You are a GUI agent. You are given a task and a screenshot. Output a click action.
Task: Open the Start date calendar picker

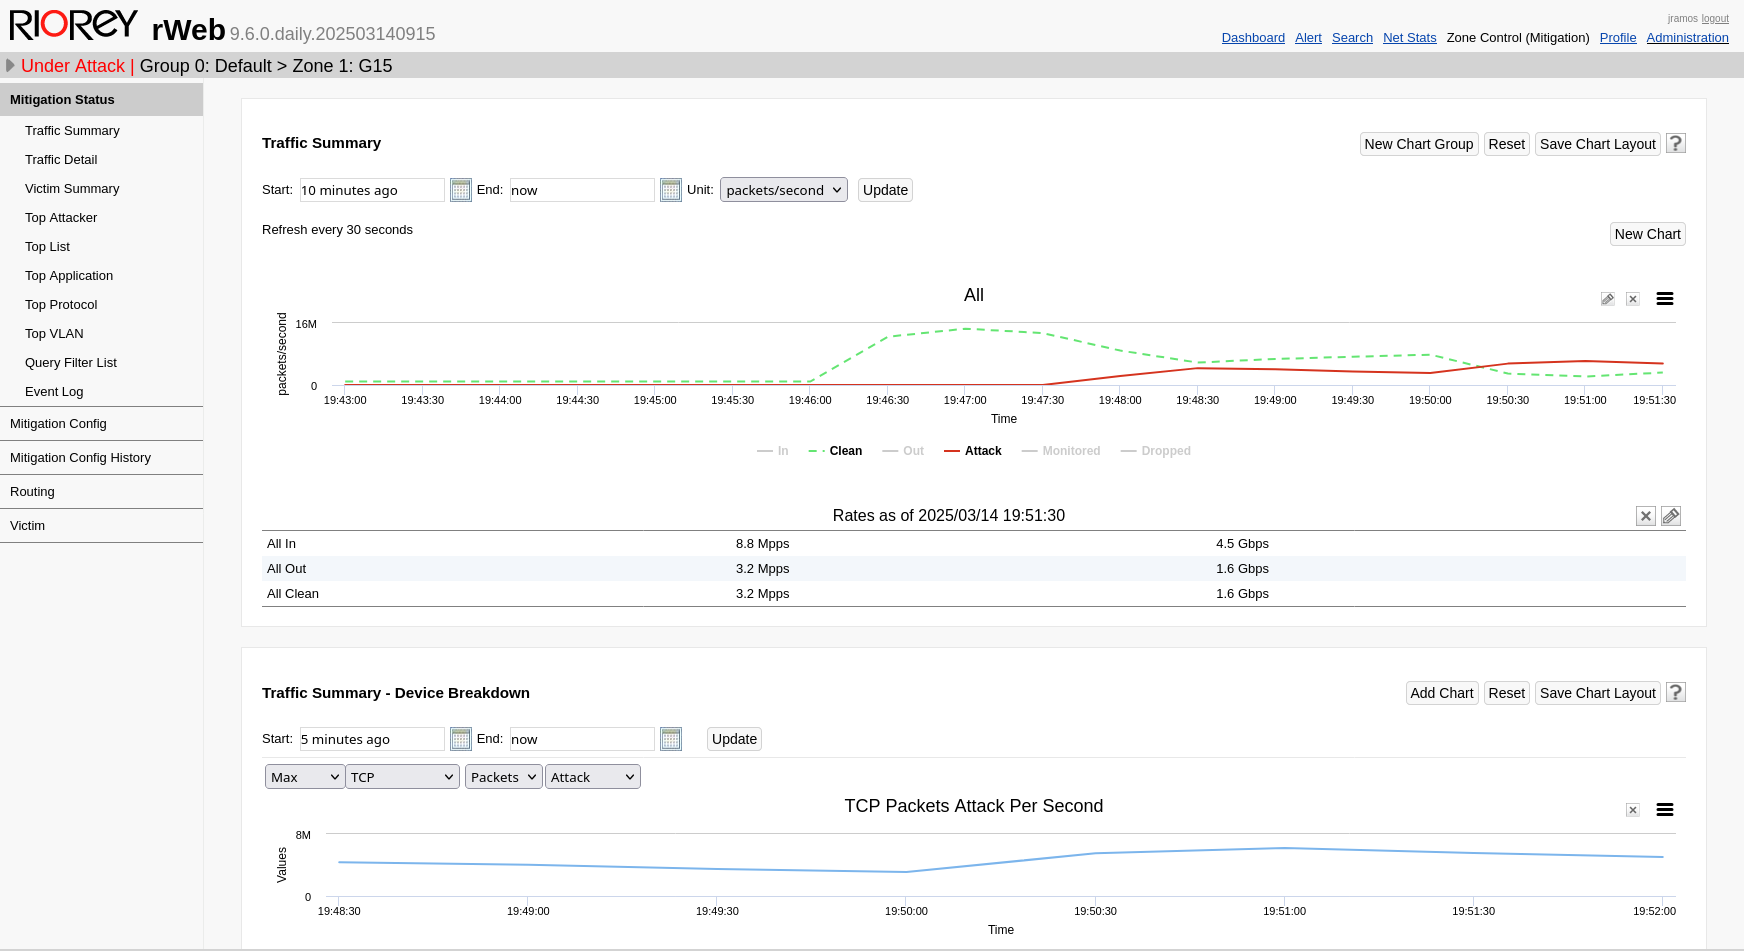[x=460, y=190]
